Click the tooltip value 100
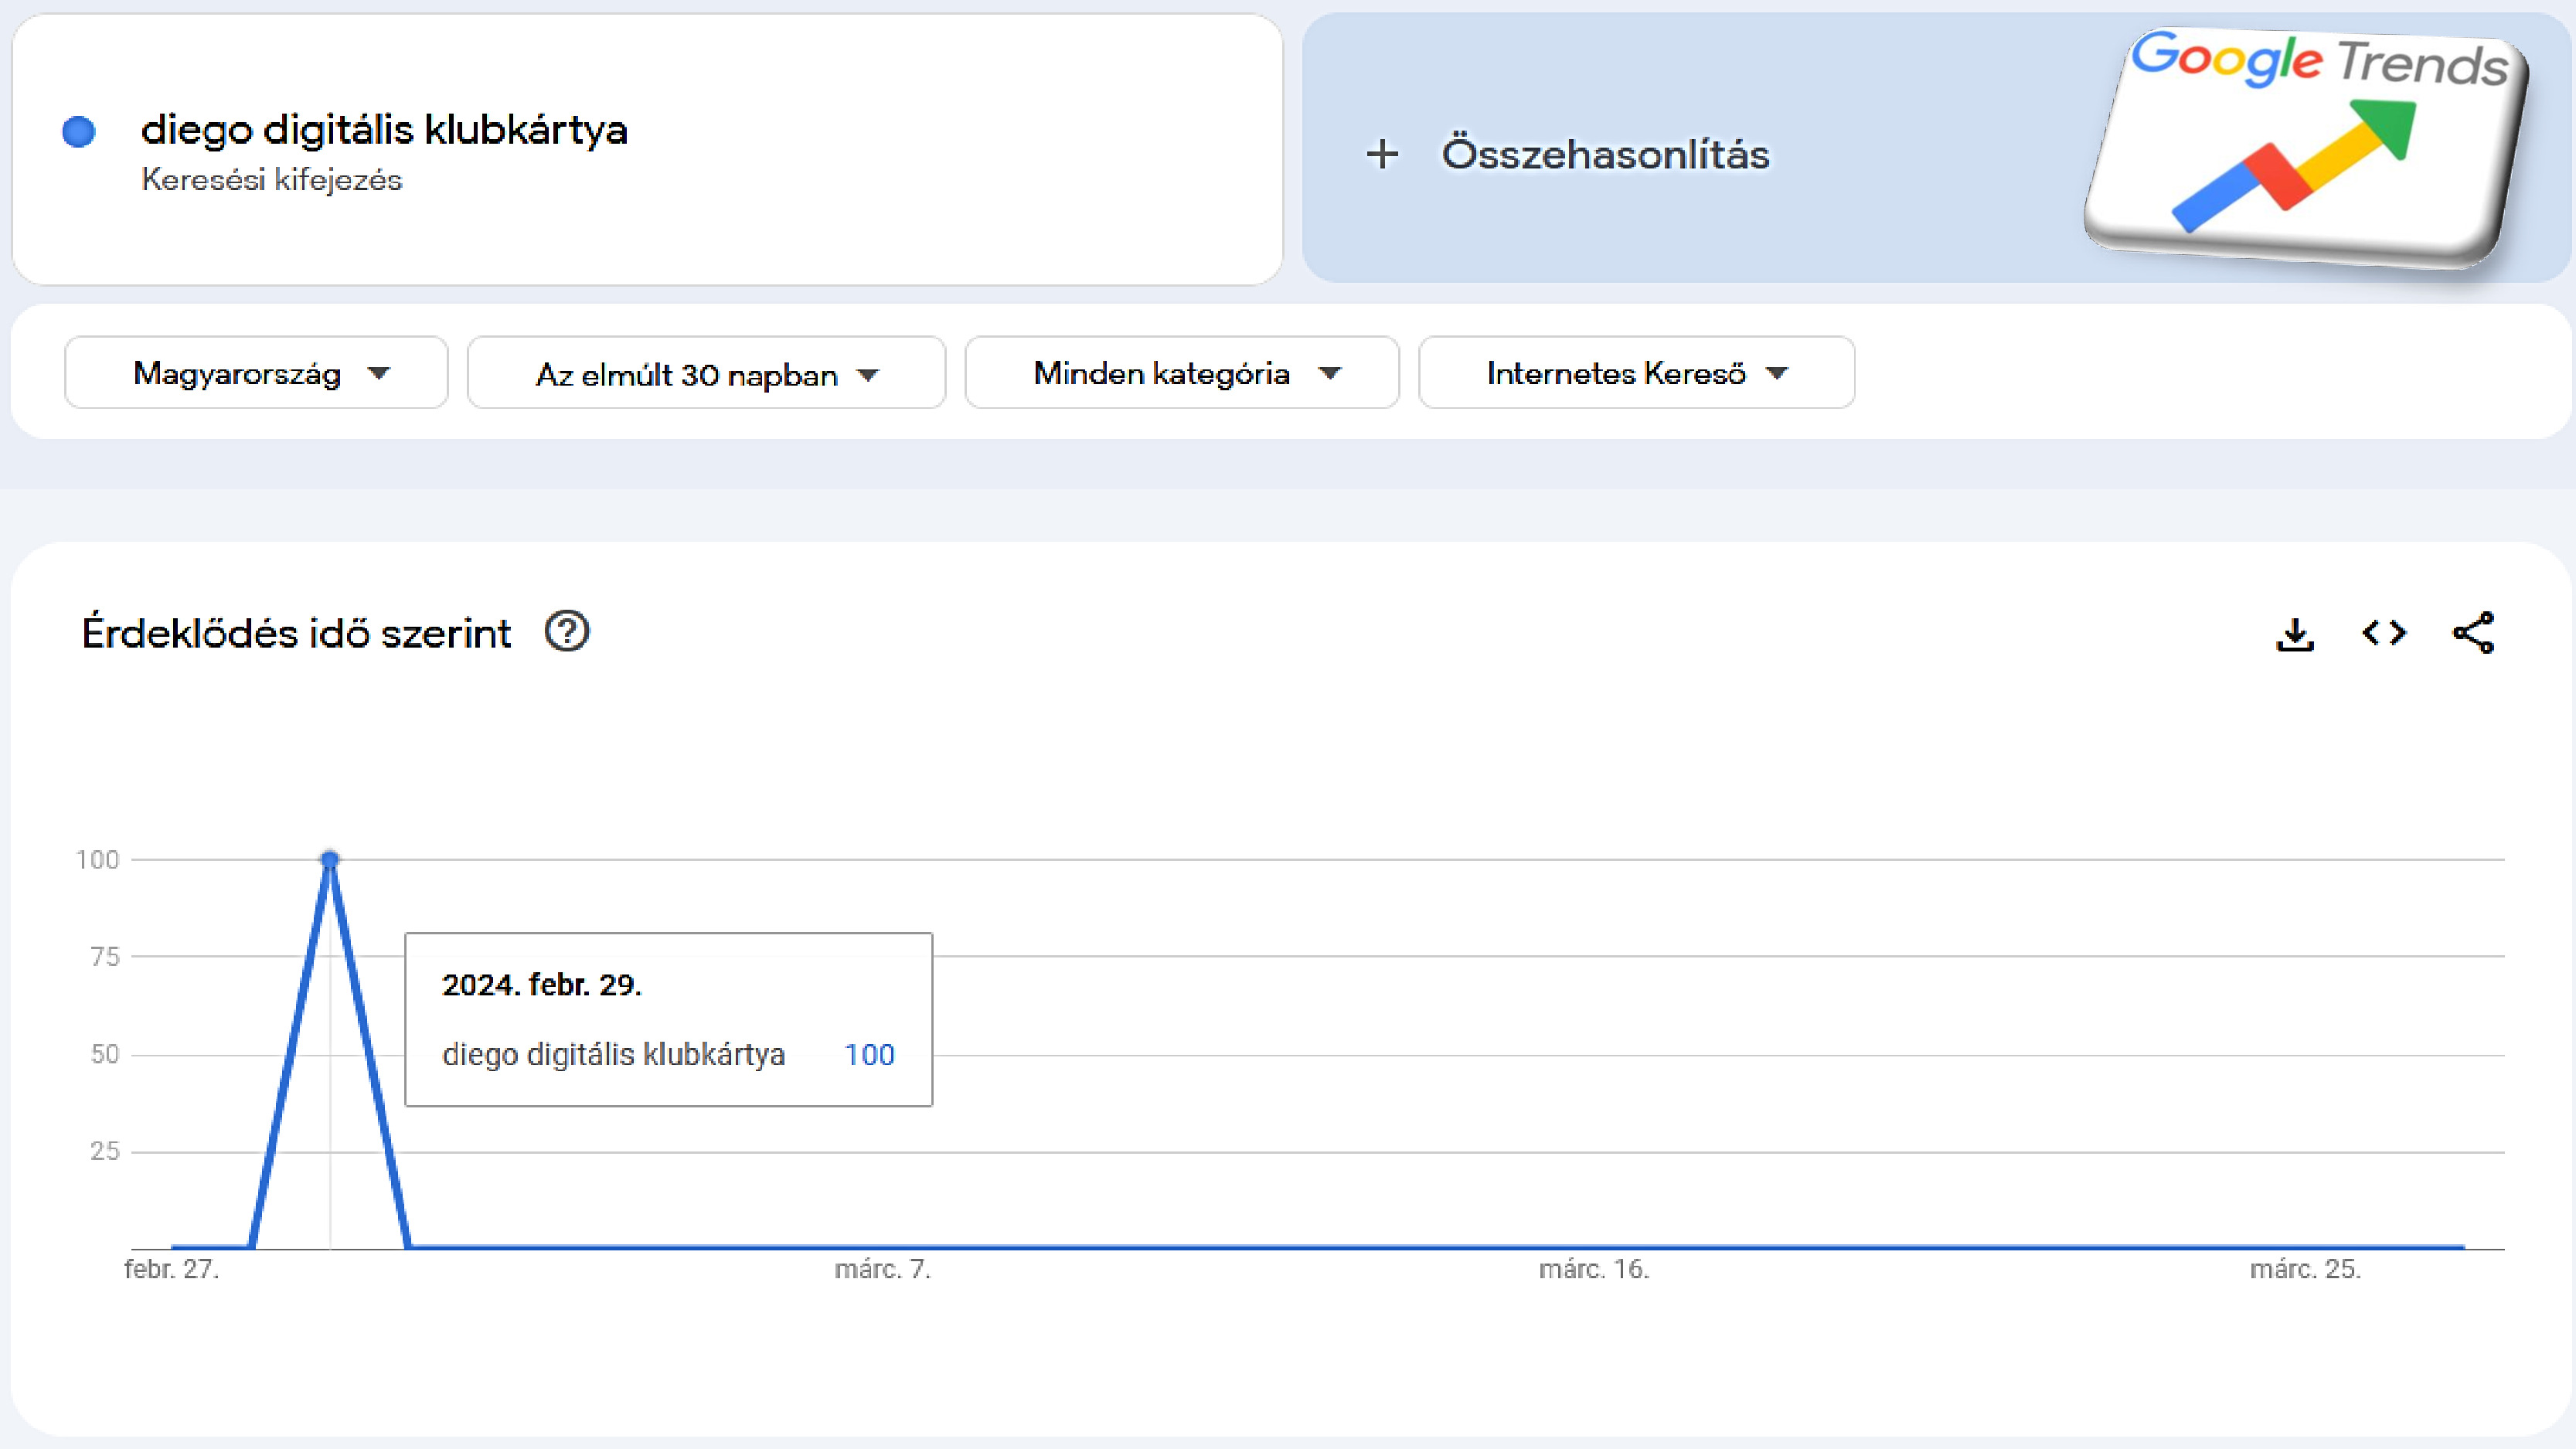 tap(869, 1054)
